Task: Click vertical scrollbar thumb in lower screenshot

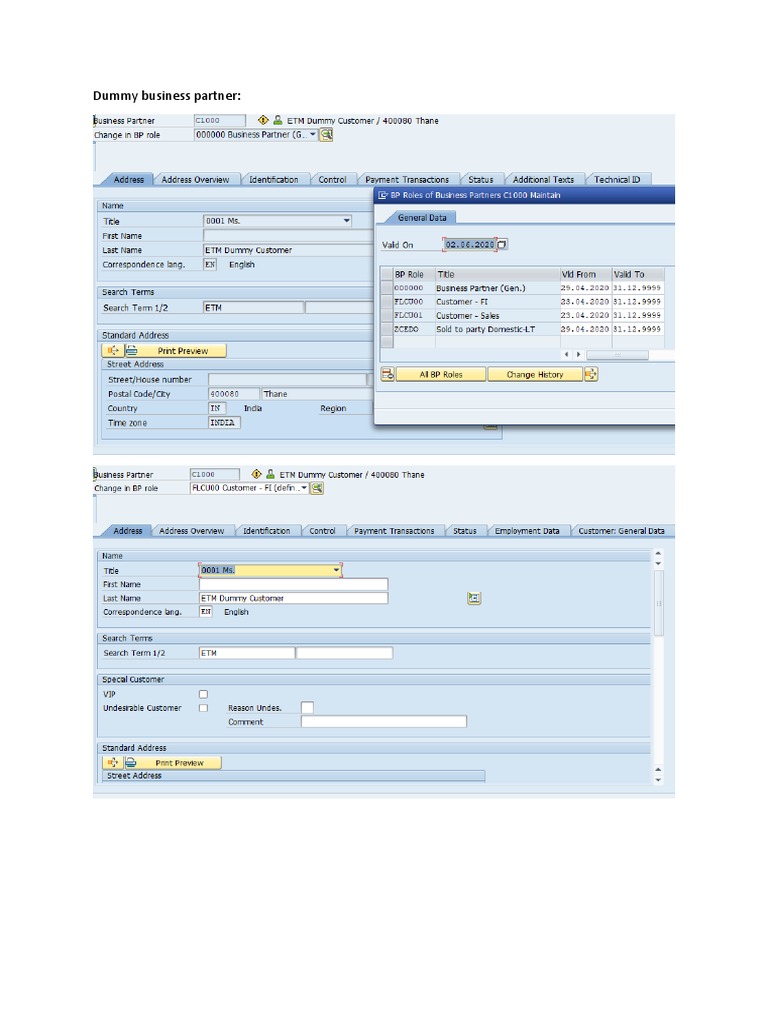Action: 658,603
